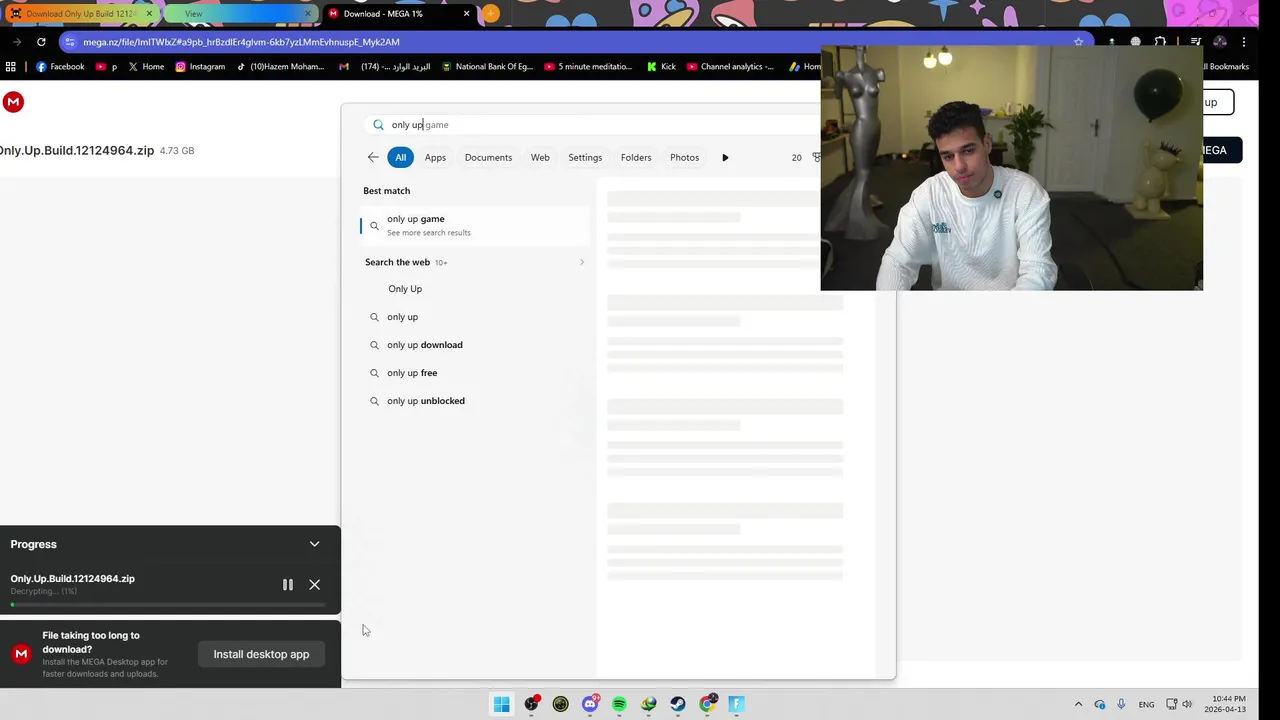Select the Settings search filter
1280x720 pixels.
pos(585,157)
